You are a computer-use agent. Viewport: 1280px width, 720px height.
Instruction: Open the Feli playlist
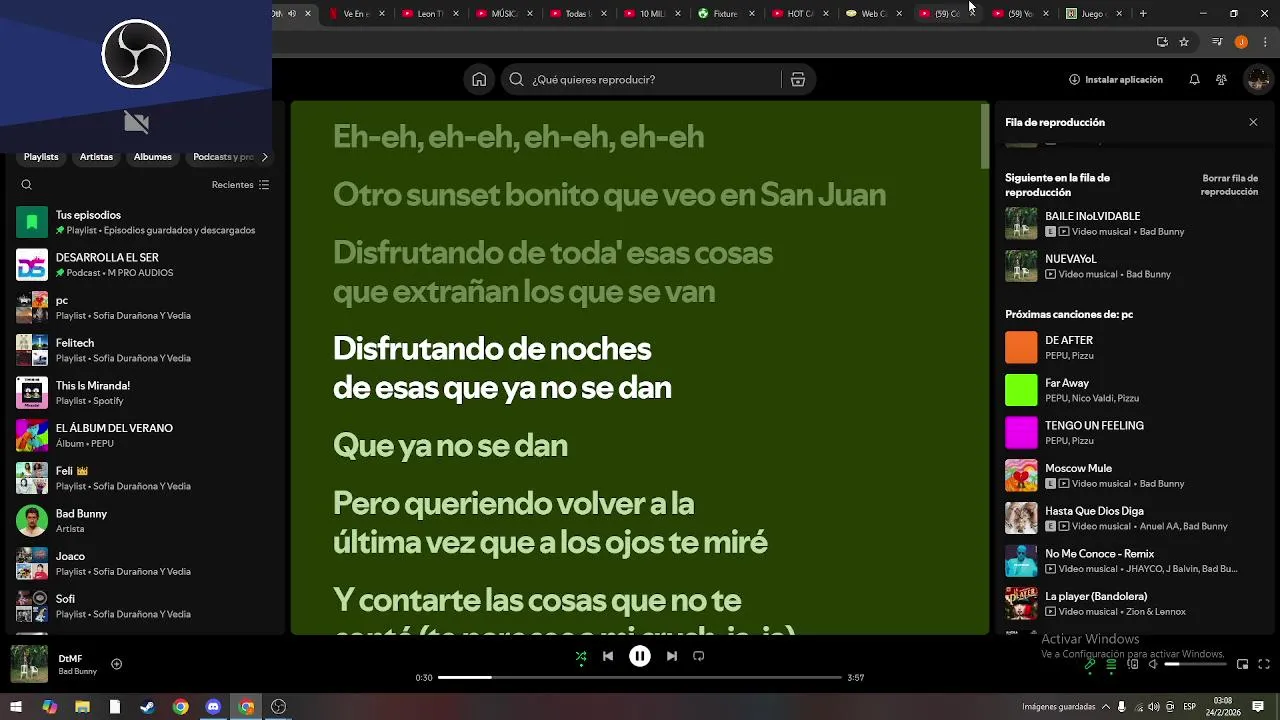pyautogui.click(x=143, y=478)
